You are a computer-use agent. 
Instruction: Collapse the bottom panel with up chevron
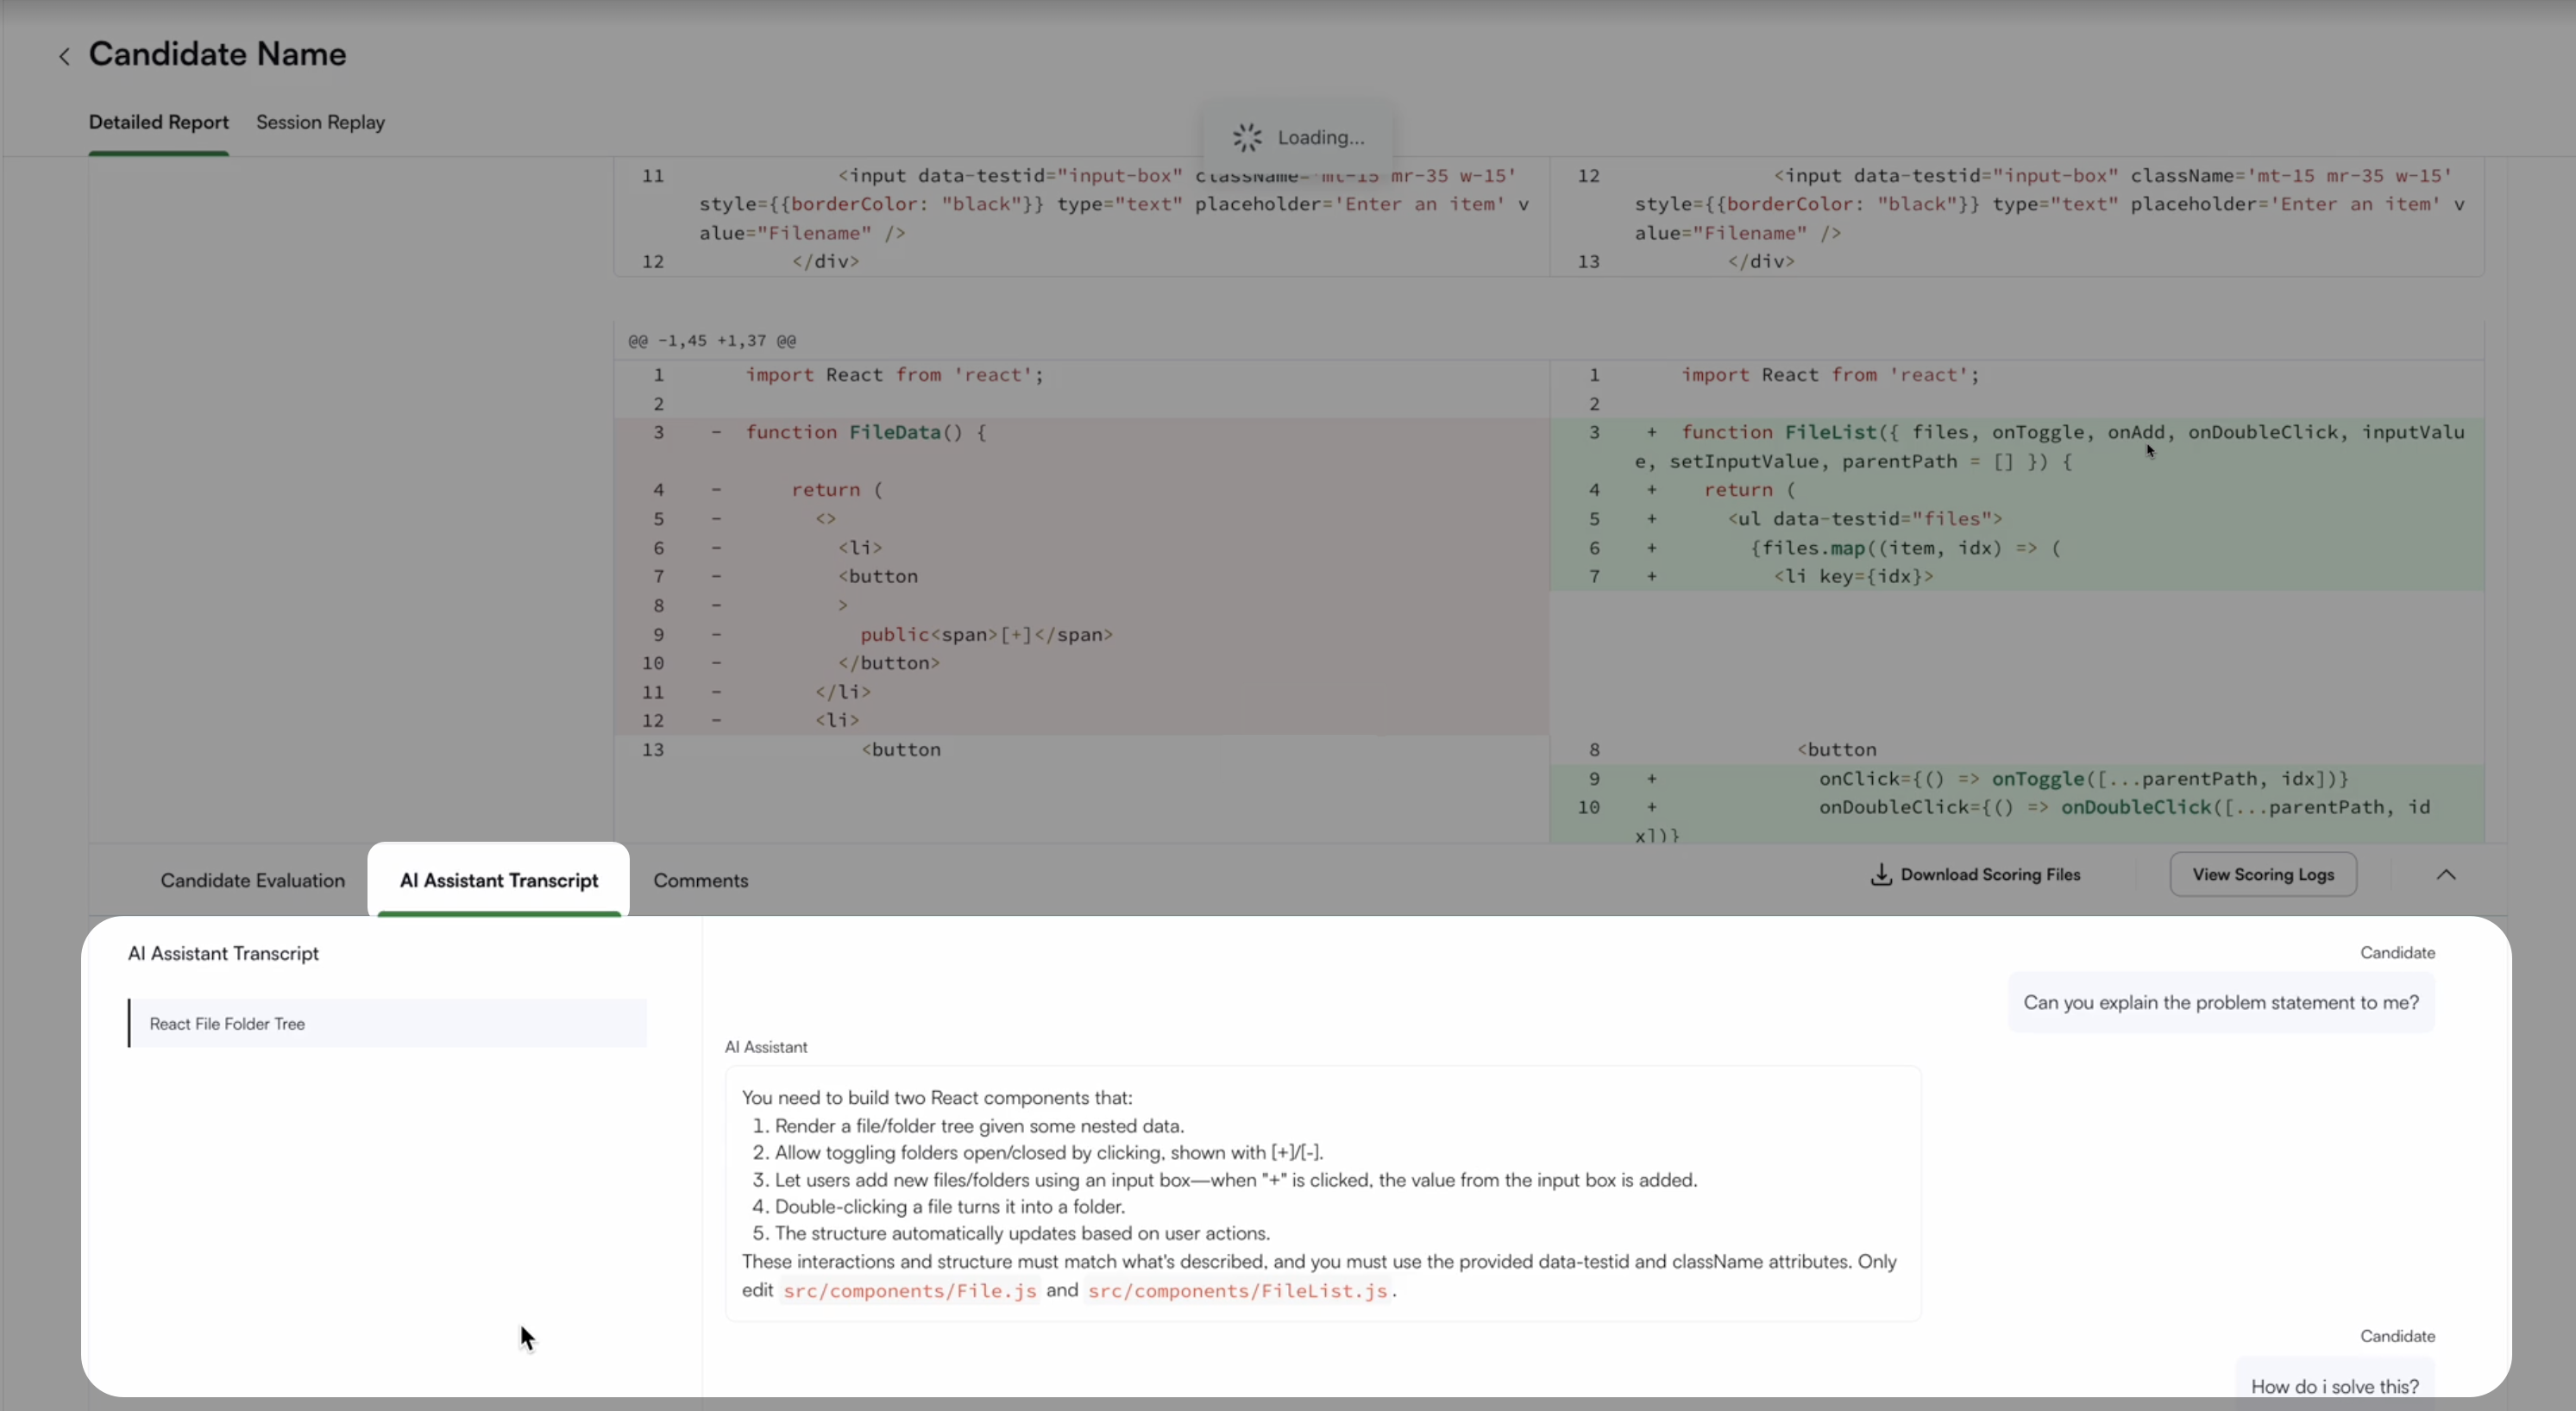[x=2445, y=875]
